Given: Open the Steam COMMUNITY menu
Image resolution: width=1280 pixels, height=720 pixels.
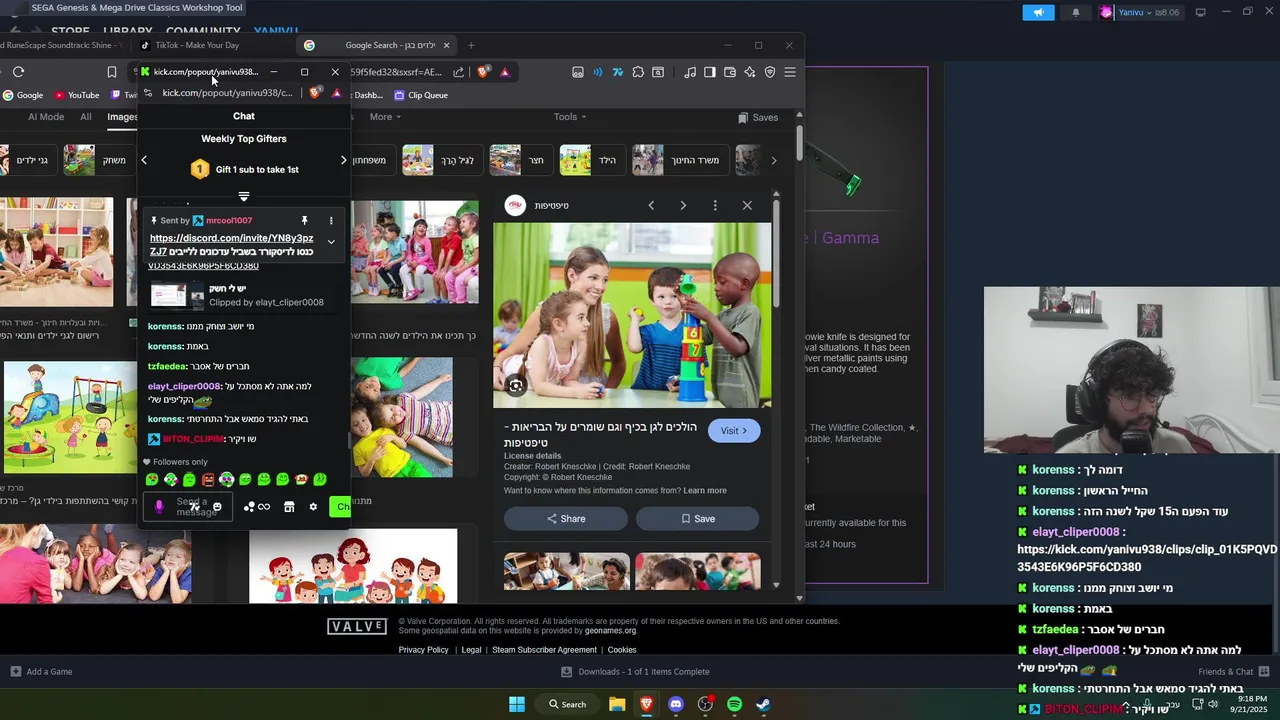Looking at the screenshot, I should [203, 31].
